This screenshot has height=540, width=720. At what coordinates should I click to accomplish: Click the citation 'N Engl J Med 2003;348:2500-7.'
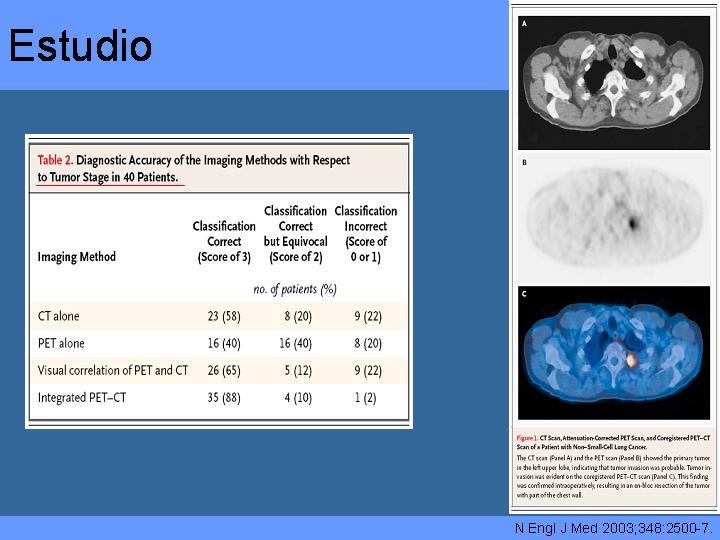point(614,529)
